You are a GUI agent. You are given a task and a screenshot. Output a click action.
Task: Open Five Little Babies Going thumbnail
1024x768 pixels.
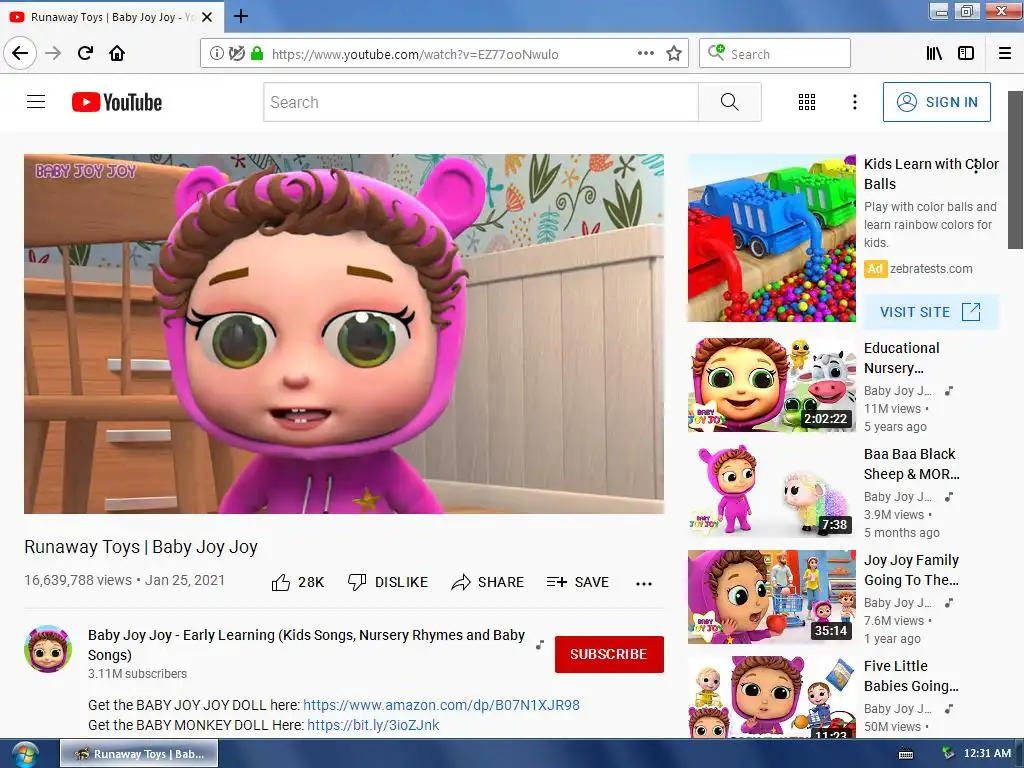tap(772, 697)
